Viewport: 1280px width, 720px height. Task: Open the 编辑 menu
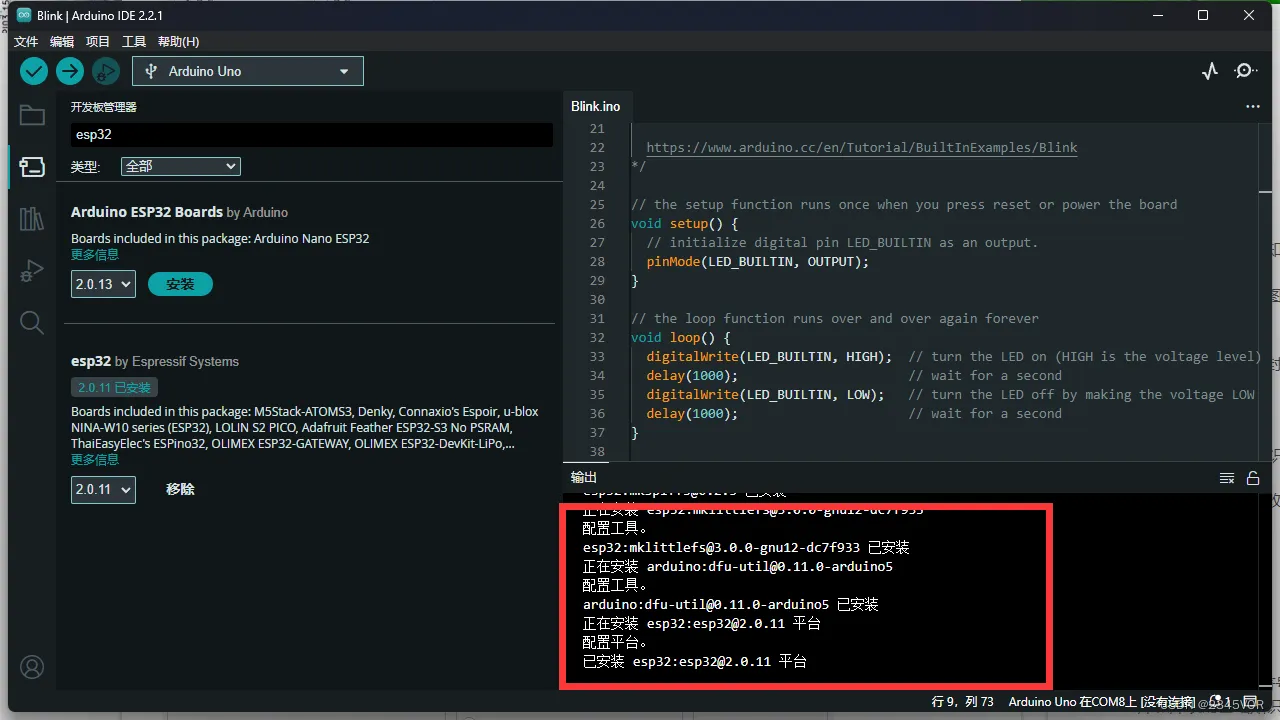62,42
